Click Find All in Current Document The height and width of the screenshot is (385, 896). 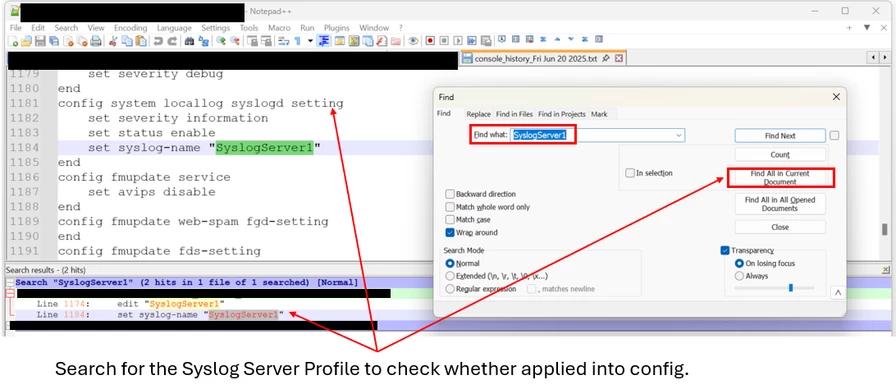(x=780, y=178)
